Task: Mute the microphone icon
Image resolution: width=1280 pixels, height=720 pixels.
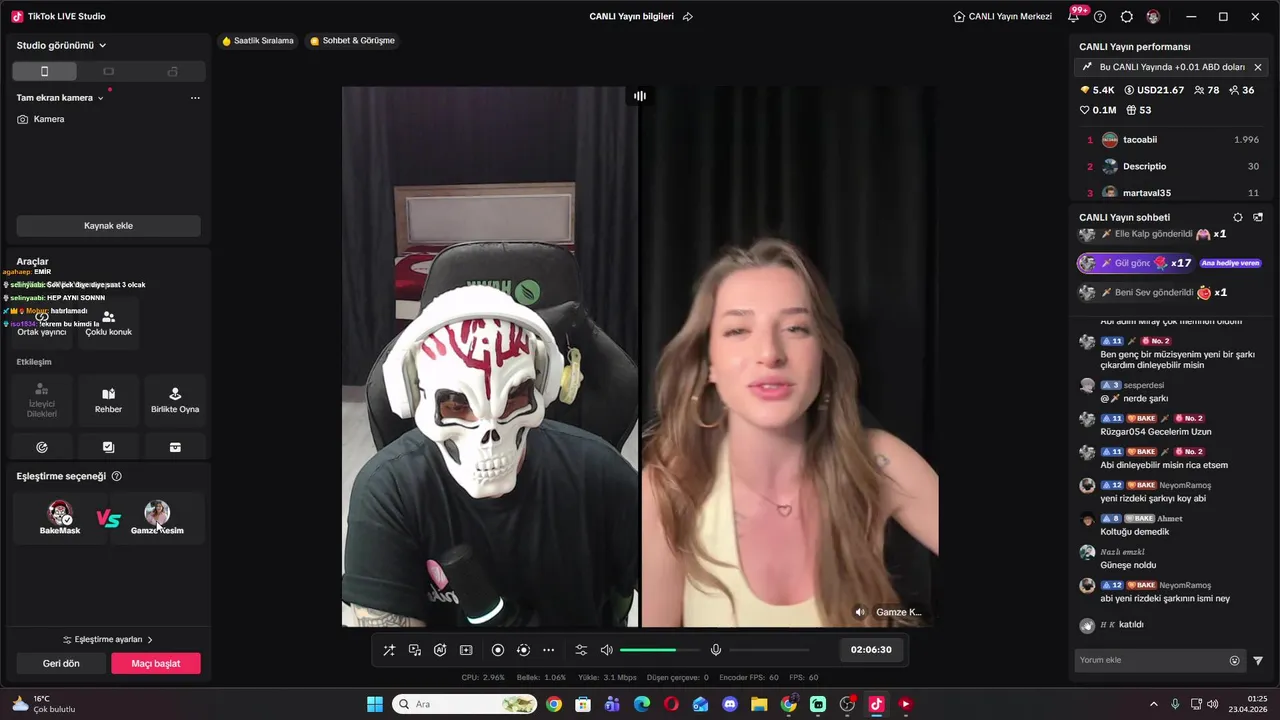Action: pyautogui.click(x=716, y=650)
